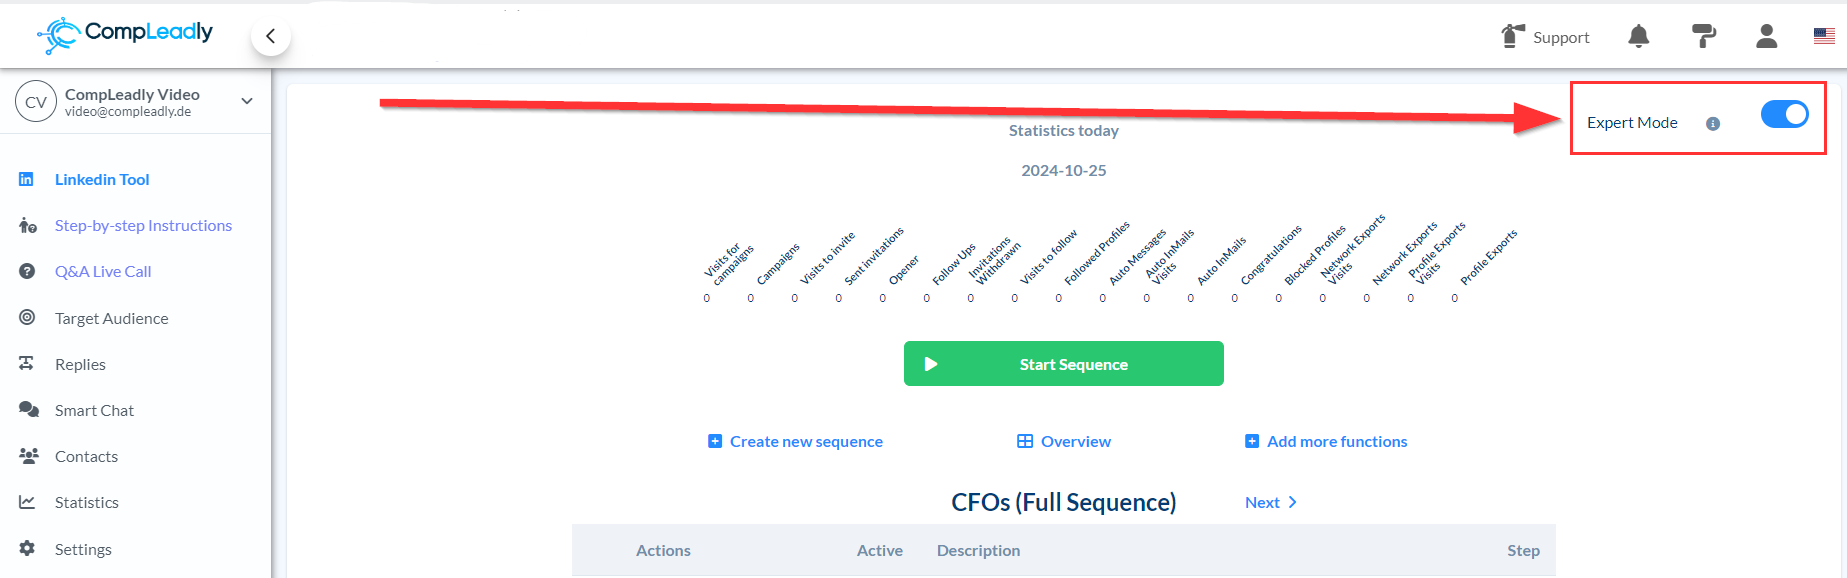Viewport: 1847px width, 578px height.
Task: Click the user profile icon
Action: pos(1767,37)
